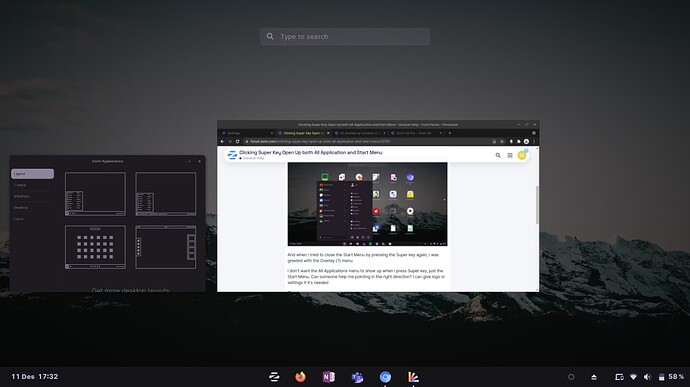Click the Chromium page vertical scrollbar
This screenshot has width=690, height=387.
(537, 205)
